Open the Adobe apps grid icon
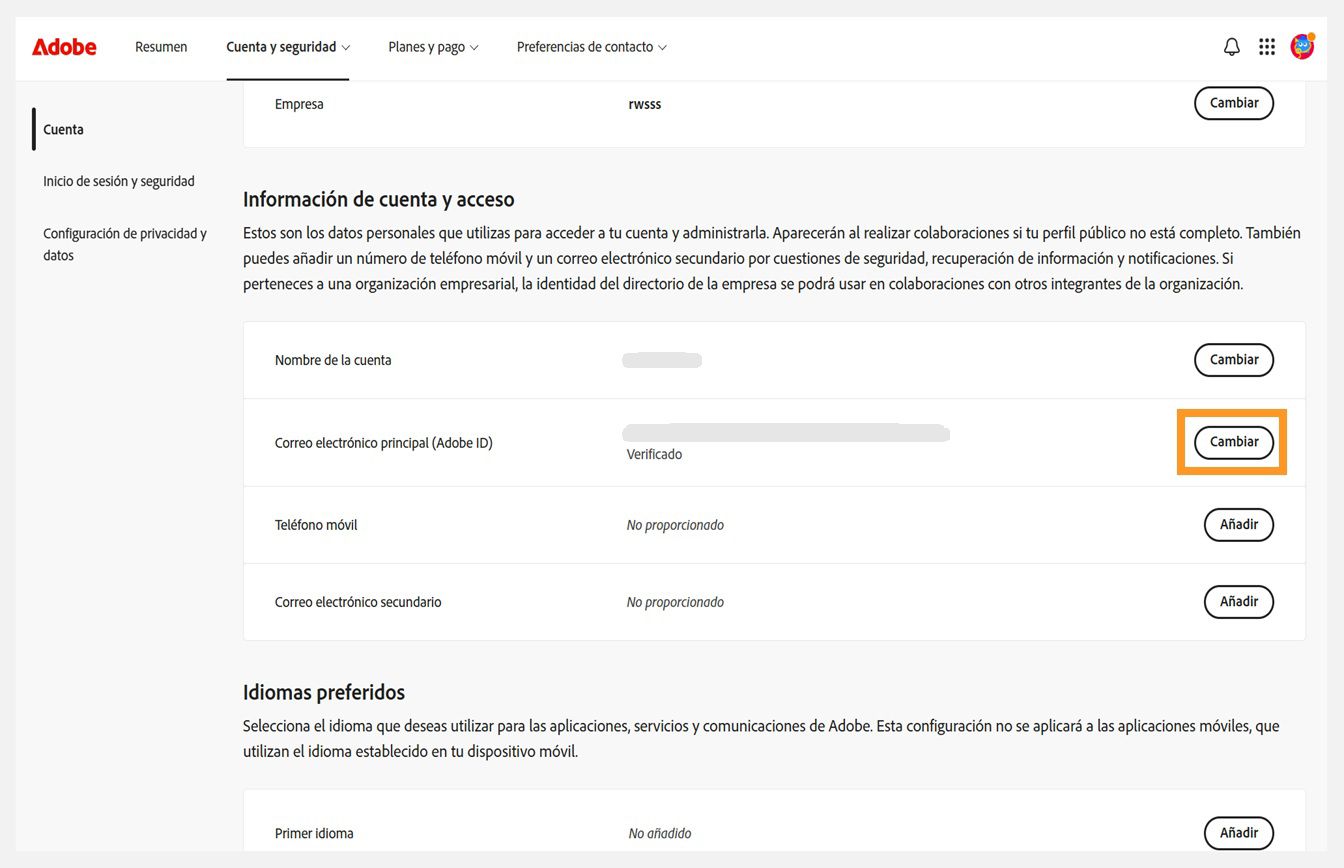Viewport: 1344px width, 868px height. pos(1267,46)
